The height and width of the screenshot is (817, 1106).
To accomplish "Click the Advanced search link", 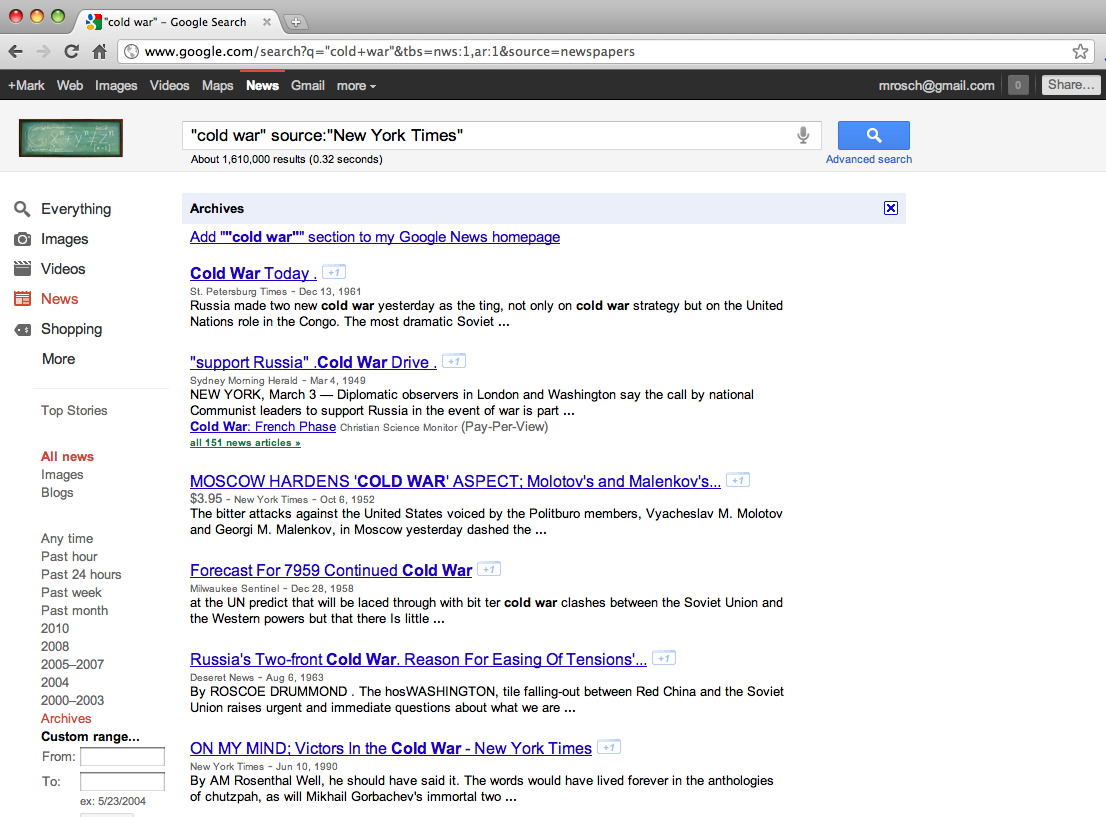I will pos(869,159).
